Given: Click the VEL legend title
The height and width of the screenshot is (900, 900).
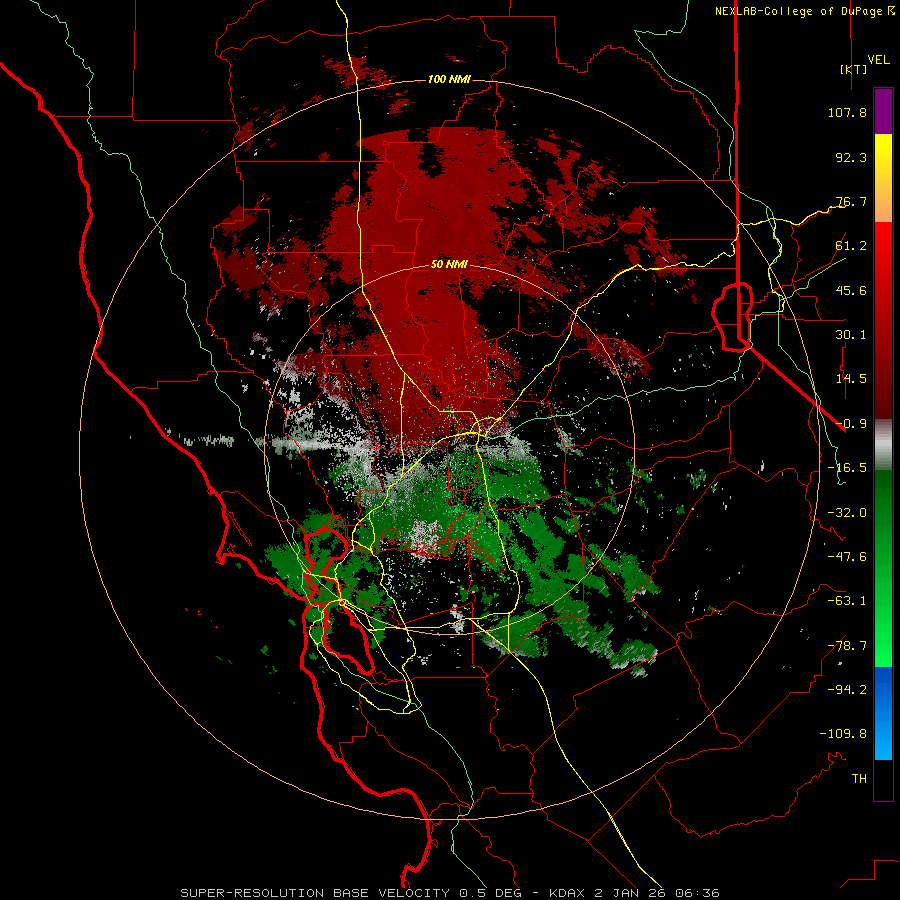Looking at the screenshot, I should pos(879,60).
